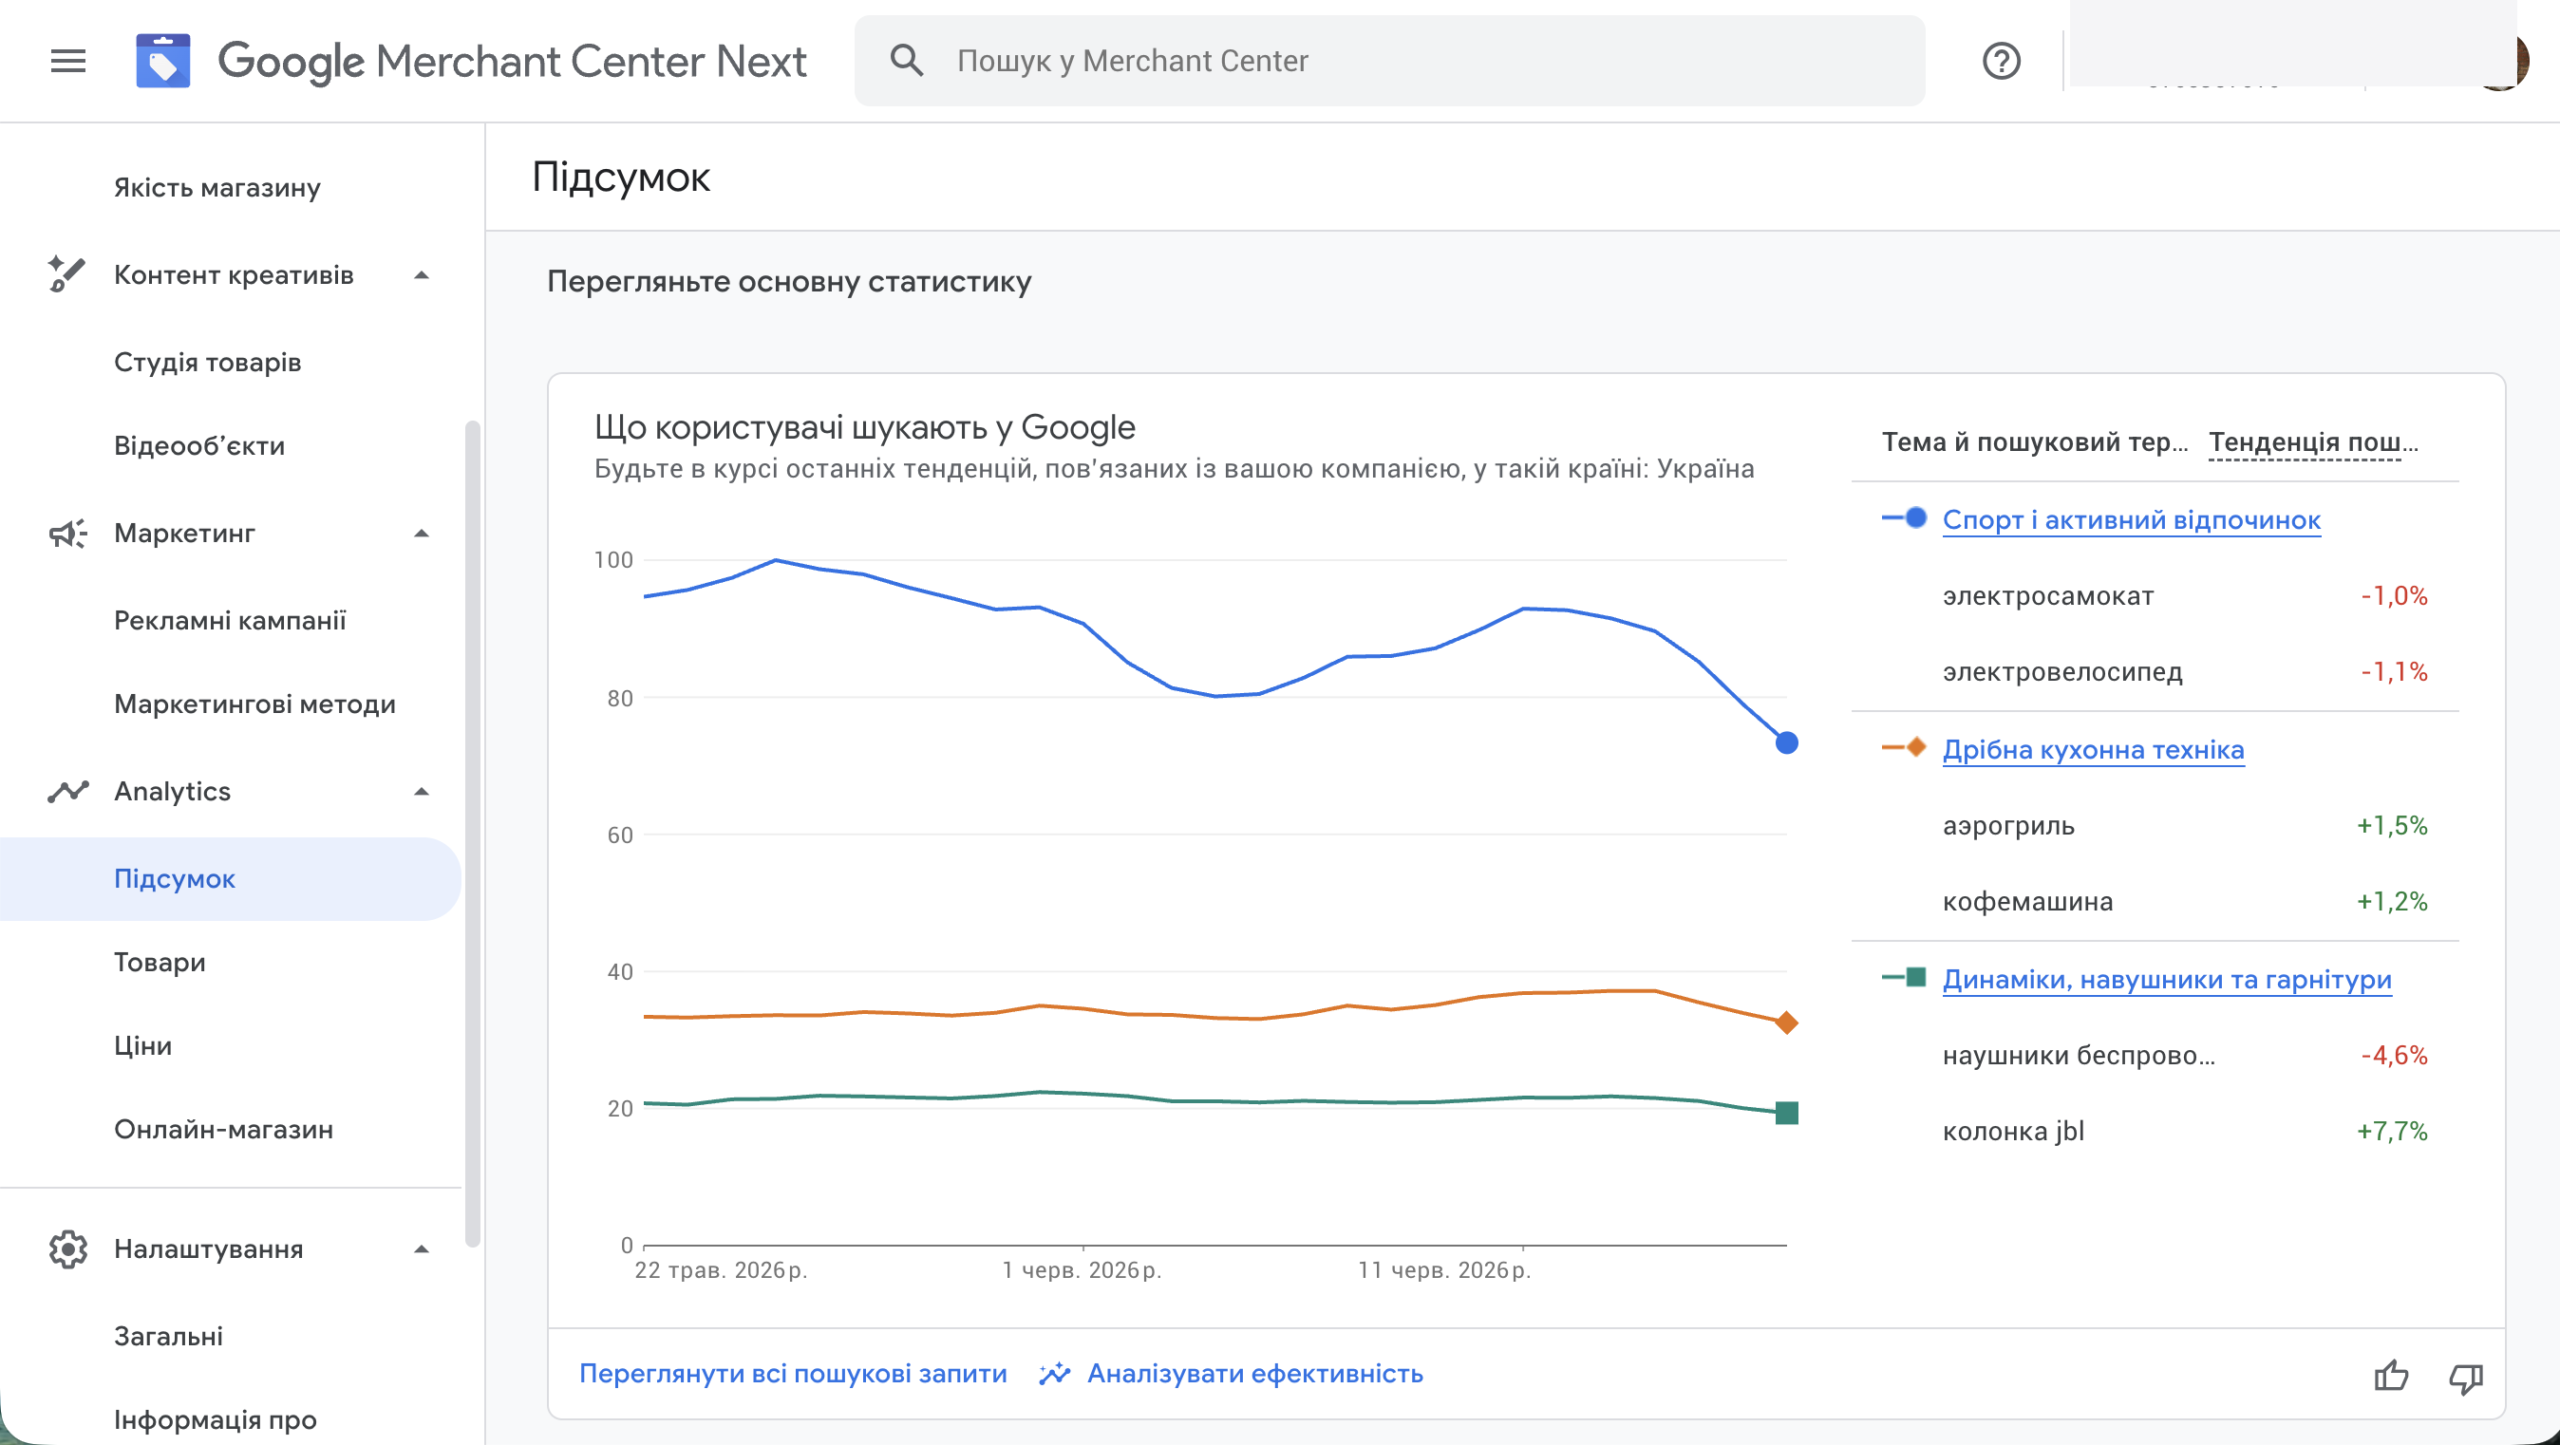This screenshot has height=1445, width=2560.
Task: Click Переглянути всі пошукові запити link
Action: tap(793, 1374)
